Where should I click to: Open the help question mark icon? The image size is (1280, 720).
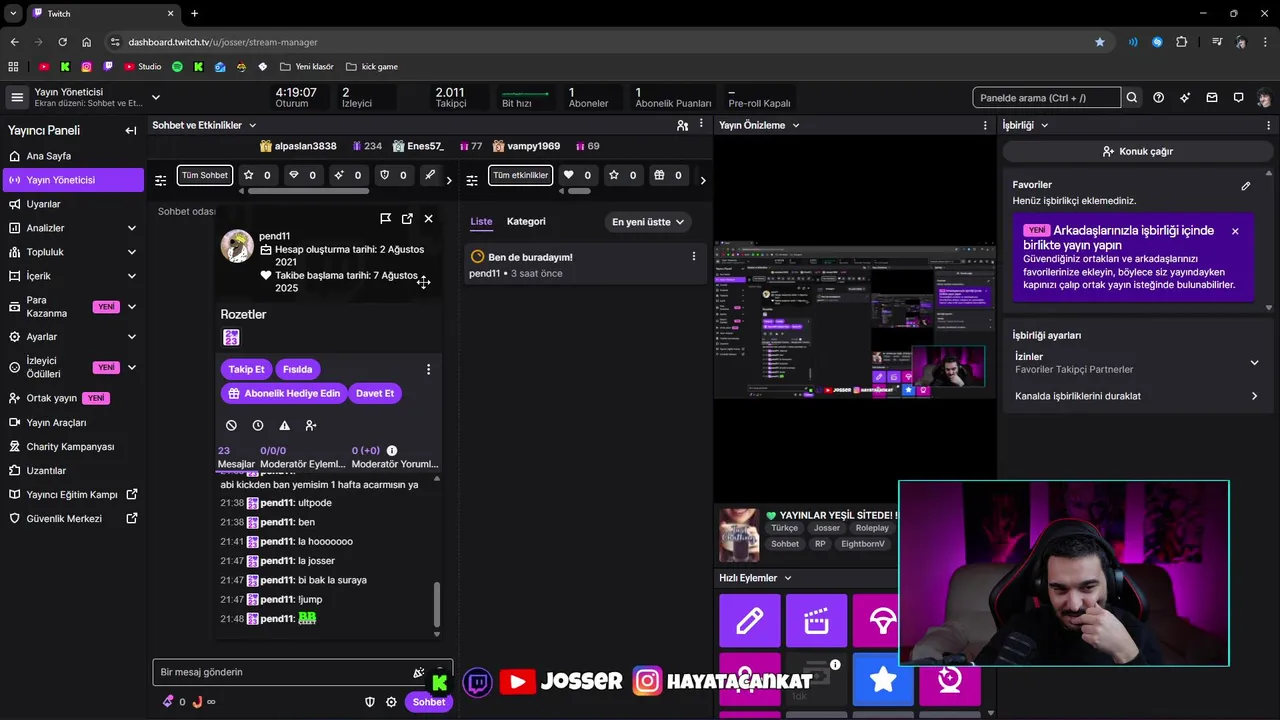(1158, 98)
